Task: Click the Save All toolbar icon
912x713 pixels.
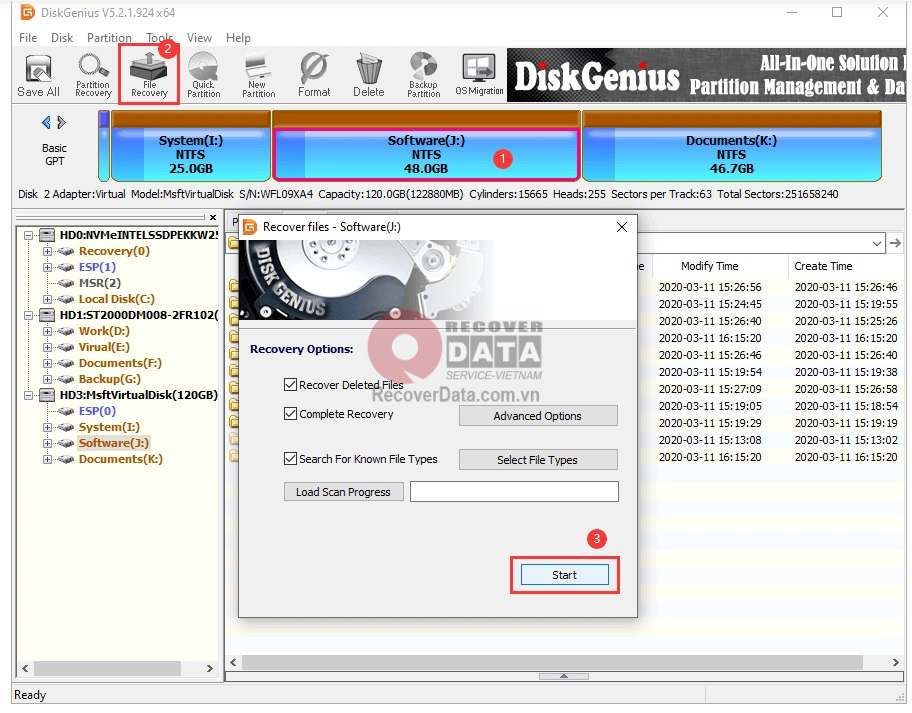Action: [38, 76]
